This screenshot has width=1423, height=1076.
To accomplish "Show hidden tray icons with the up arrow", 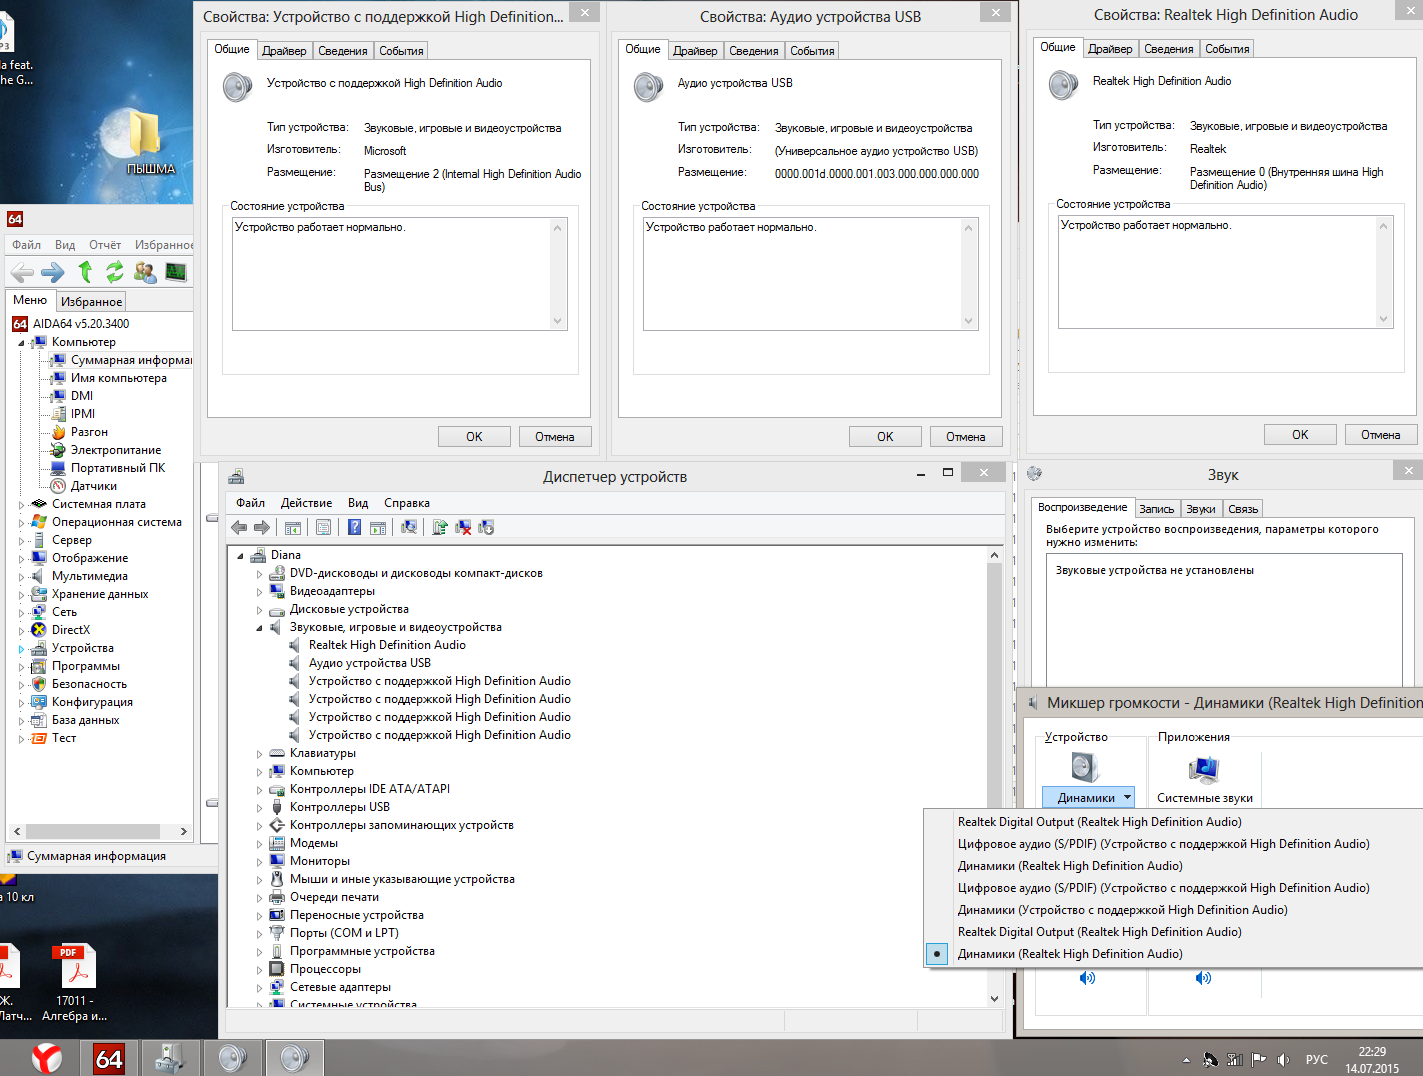I will [1187, 1060].
